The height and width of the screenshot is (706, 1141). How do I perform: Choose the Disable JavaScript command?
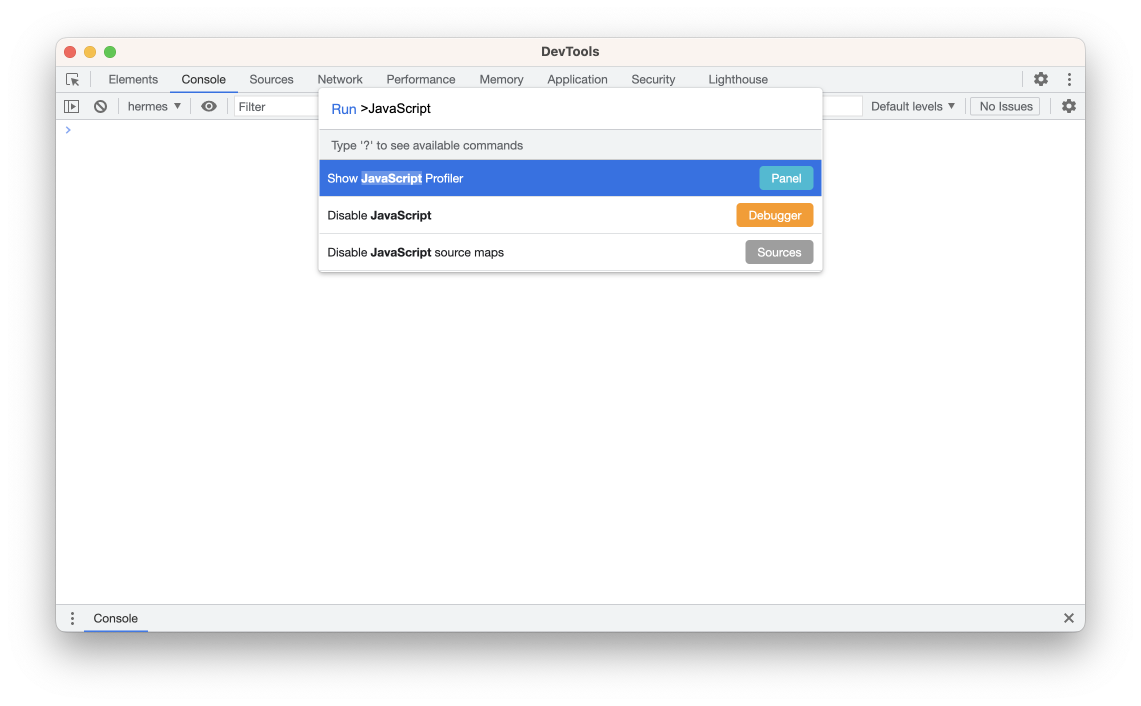click(x=570, y=215)
